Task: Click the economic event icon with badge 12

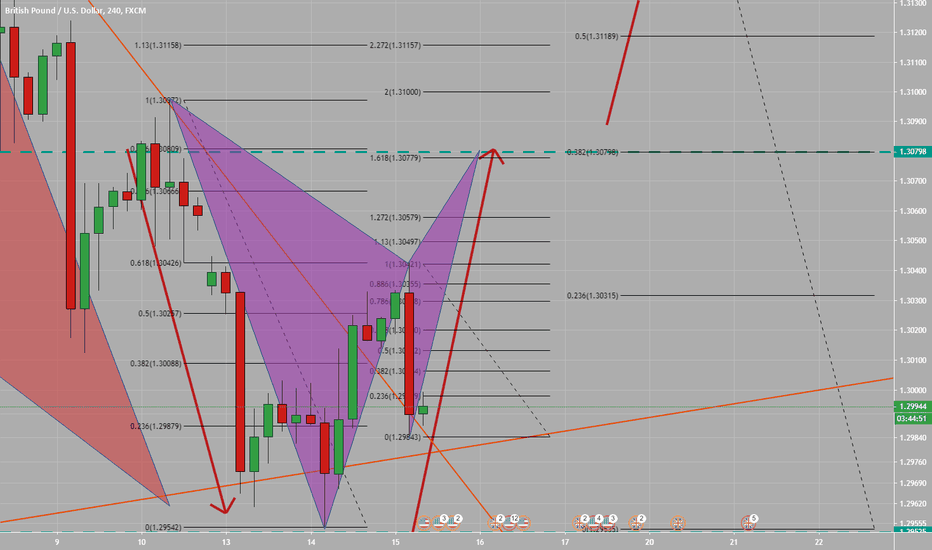Action: [513, 520]
